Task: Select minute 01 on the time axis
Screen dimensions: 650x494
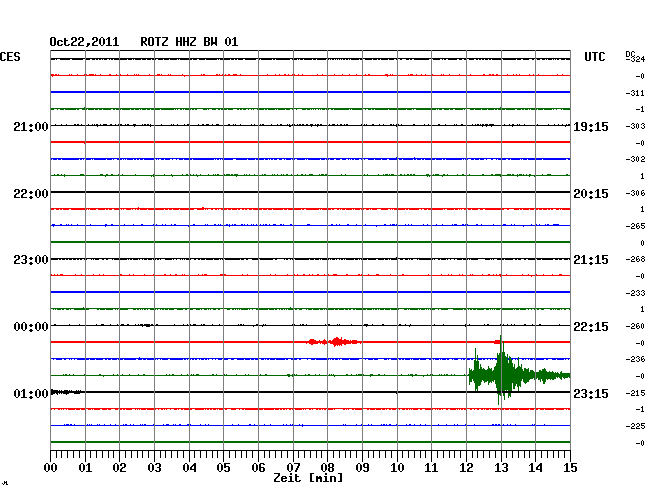Action: (x=85, y=467)
